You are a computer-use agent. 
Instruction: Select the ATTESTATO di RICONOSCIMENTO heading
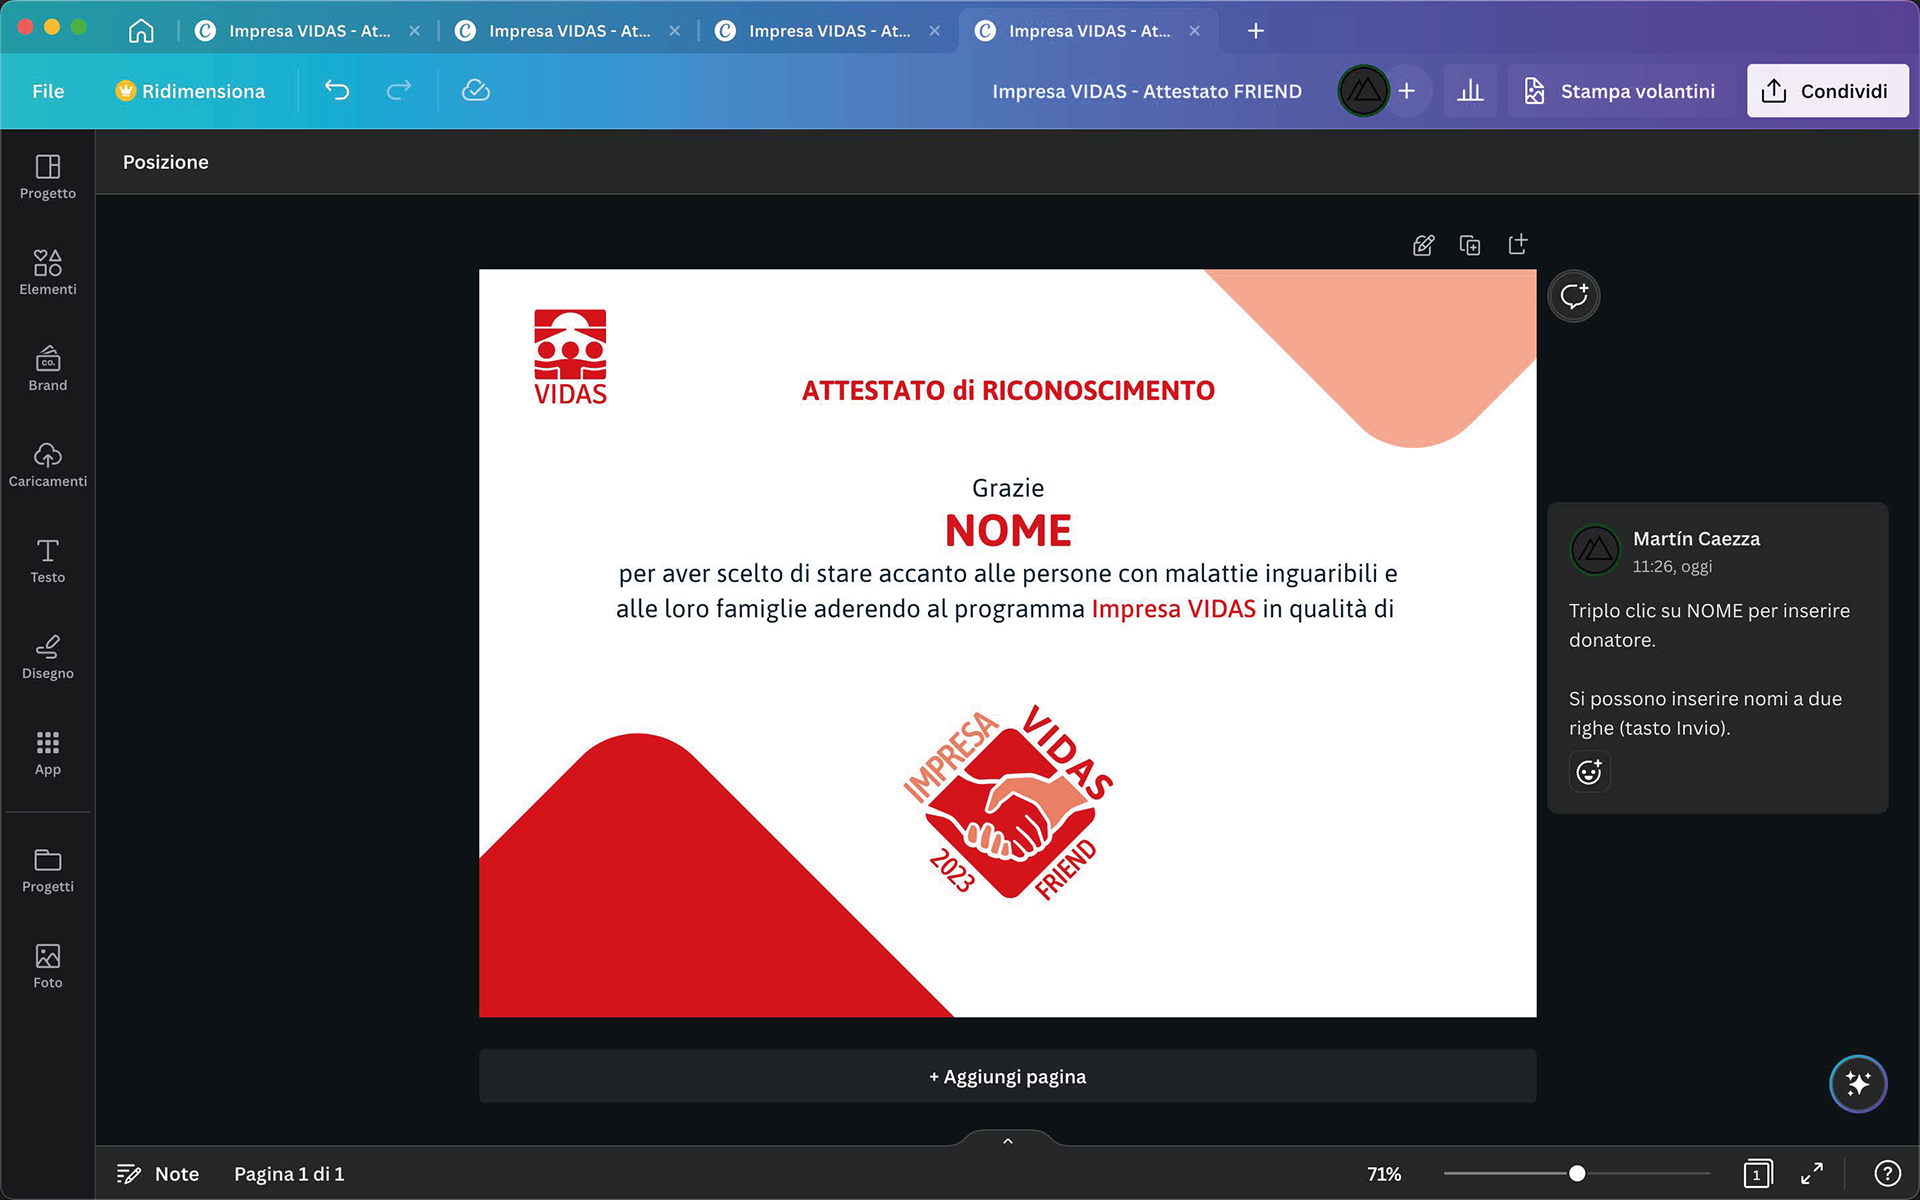pyautogui.click(x=1008, y=390)
